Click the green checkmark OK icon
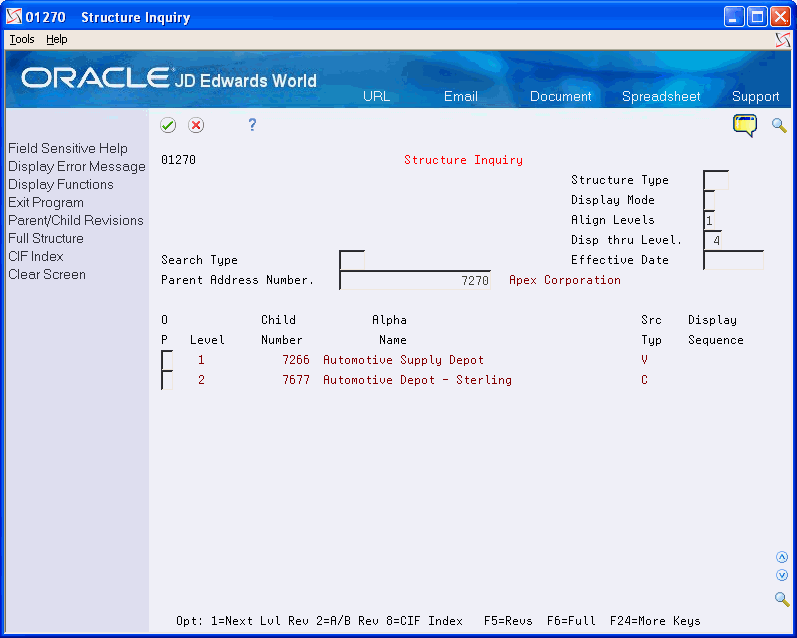Screen dimensions: 797x638 (168, 125)
